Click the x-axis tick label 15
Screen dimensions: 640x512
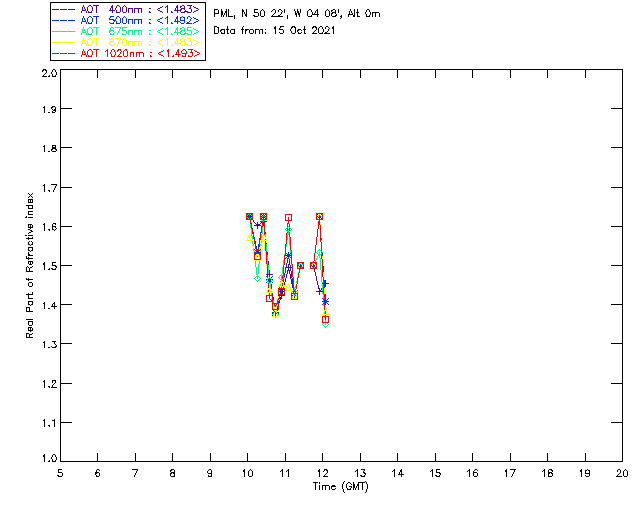435,472
